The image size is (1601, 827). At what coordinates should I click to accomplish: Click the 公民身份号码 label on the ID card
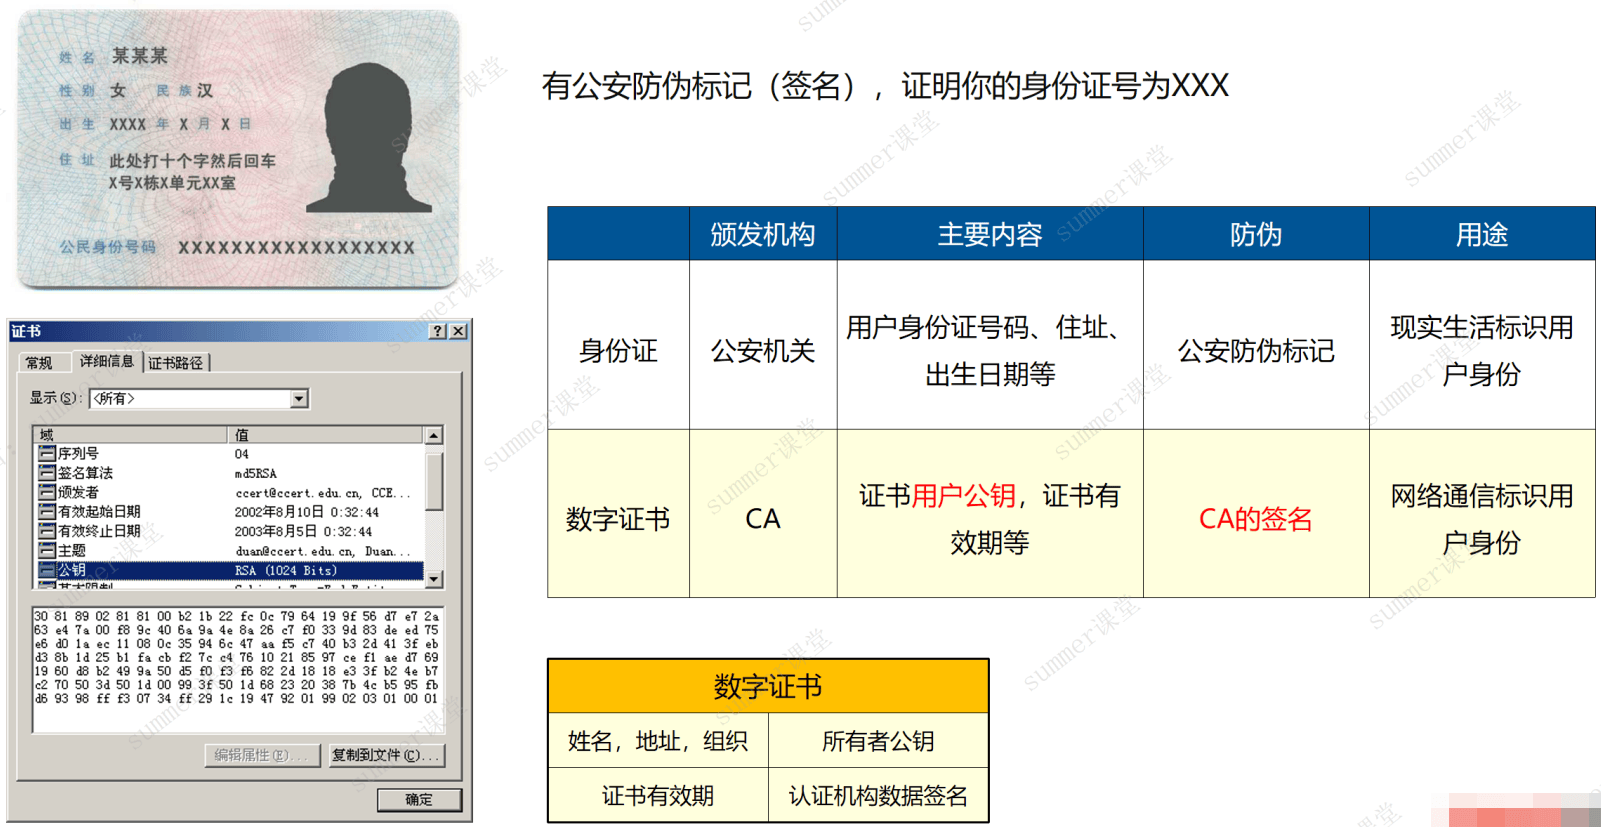click(108, 247)
